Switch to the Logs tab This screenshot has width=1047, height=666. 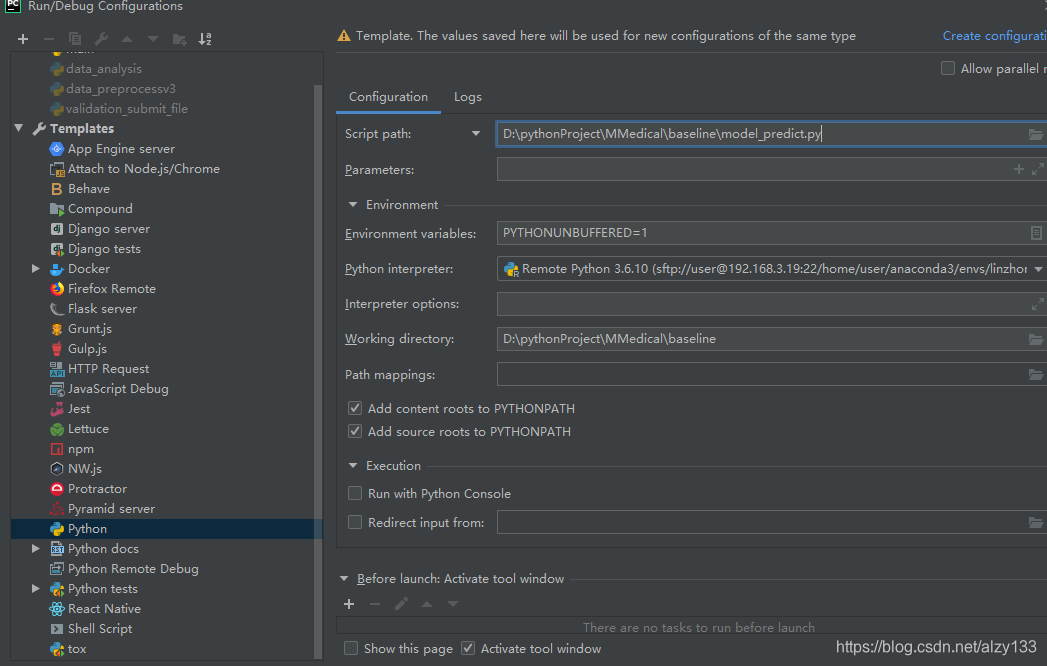[467, 97]
